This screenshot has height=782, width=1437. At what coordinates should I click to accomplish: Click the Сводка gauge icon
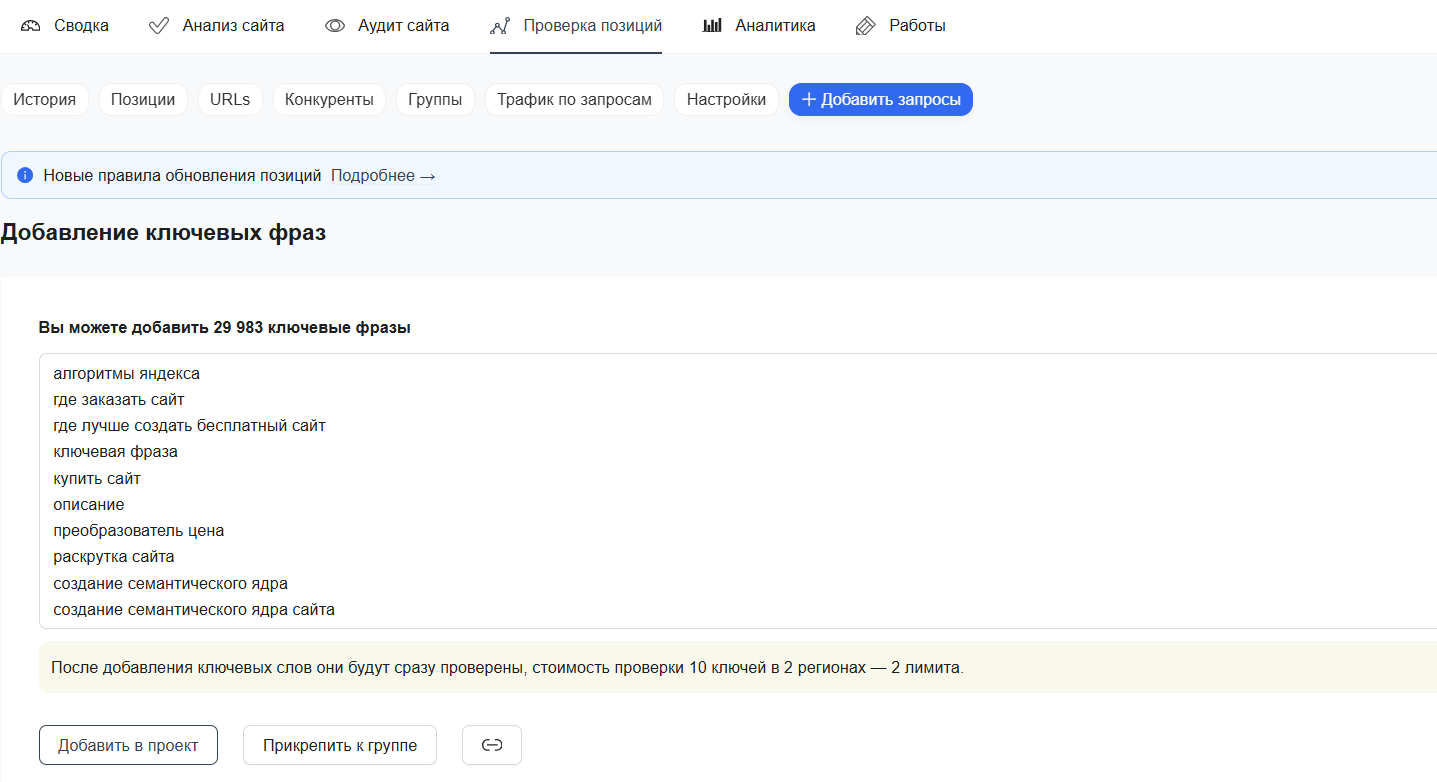point(31,26)
